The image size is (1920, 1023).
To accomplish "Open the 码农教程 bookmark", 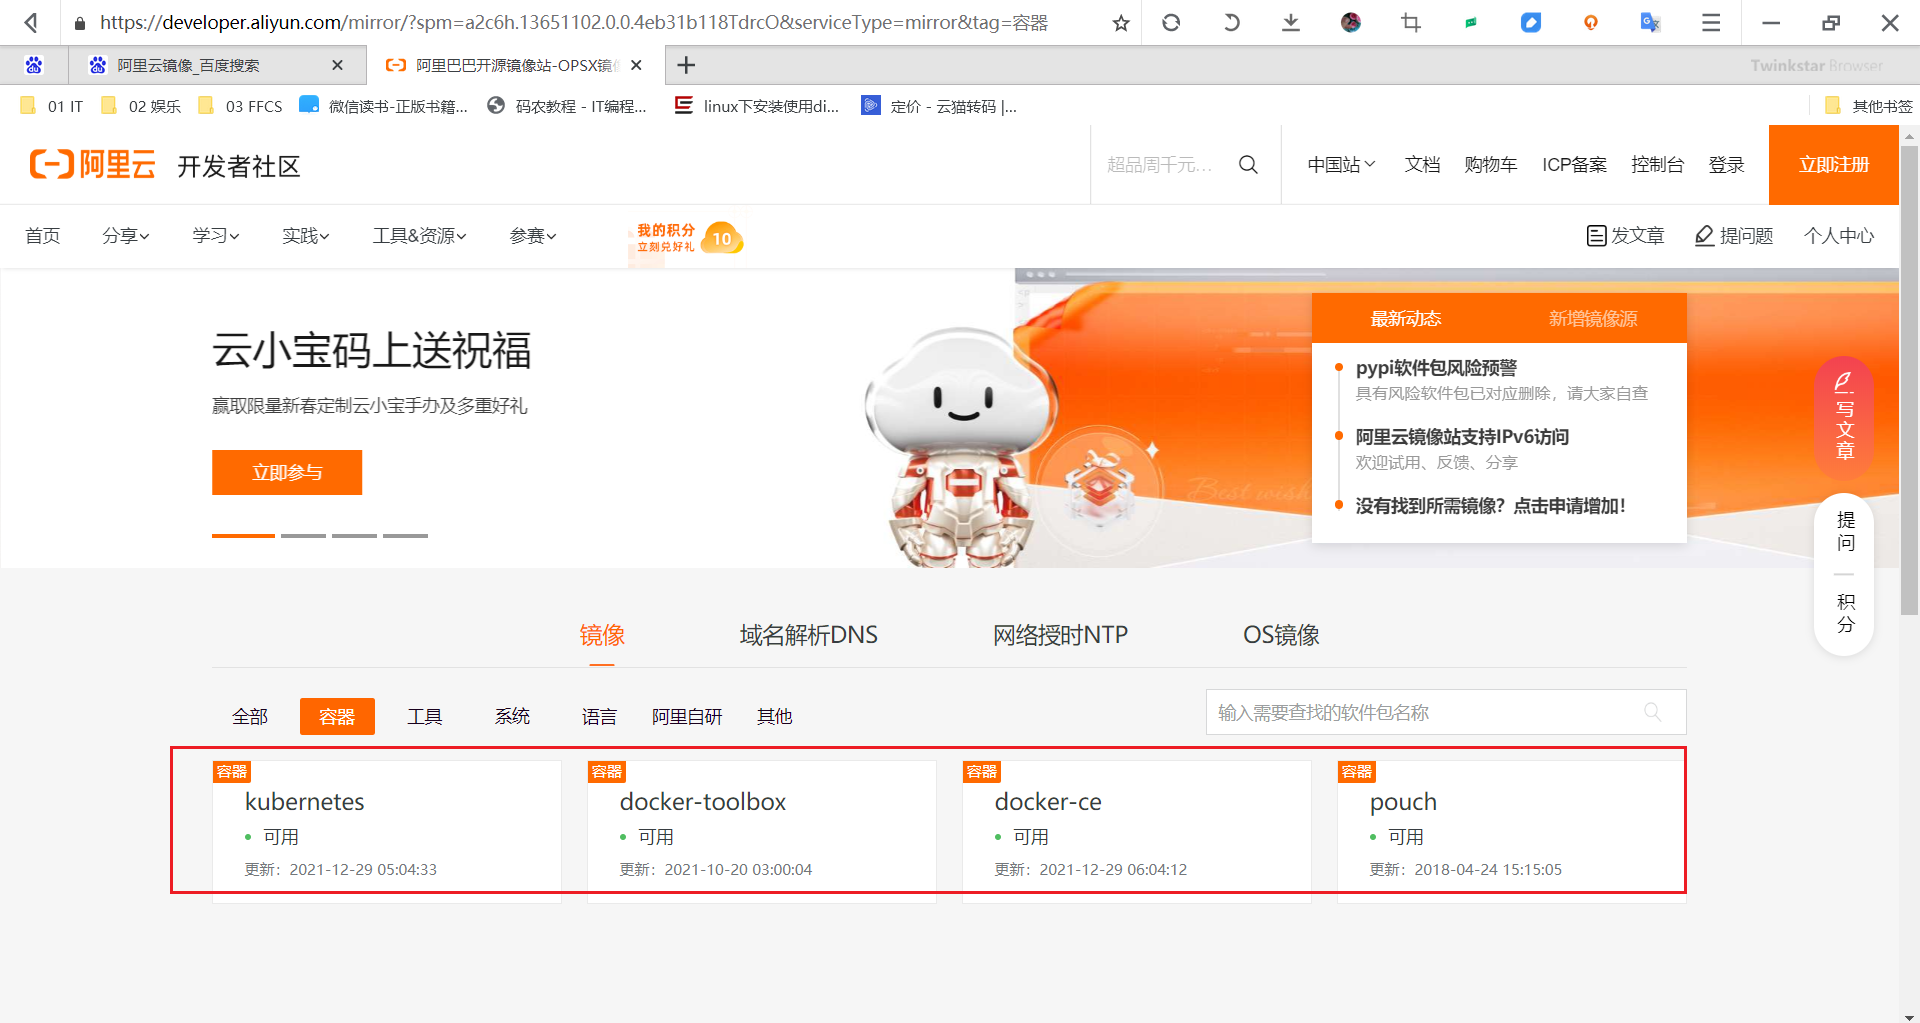I will [567, 106].
